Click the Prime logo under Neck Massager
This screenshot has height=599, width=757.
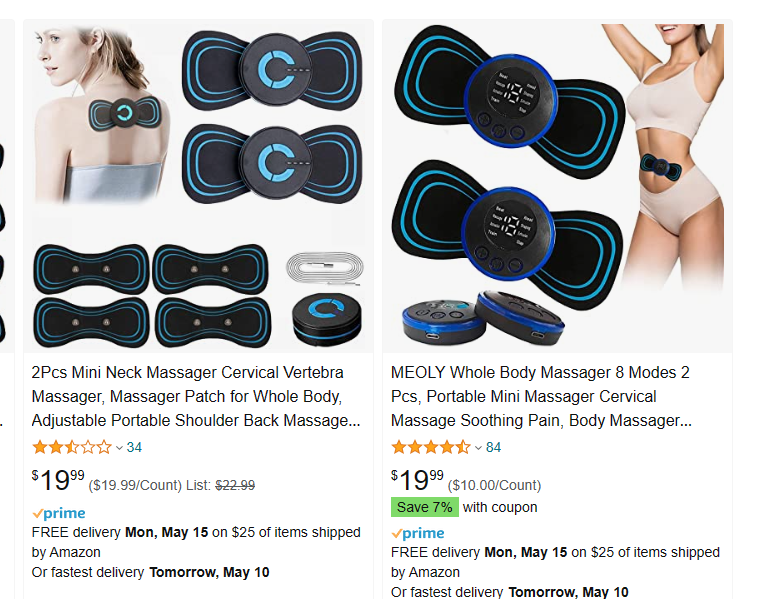click(x=59, y=513)
